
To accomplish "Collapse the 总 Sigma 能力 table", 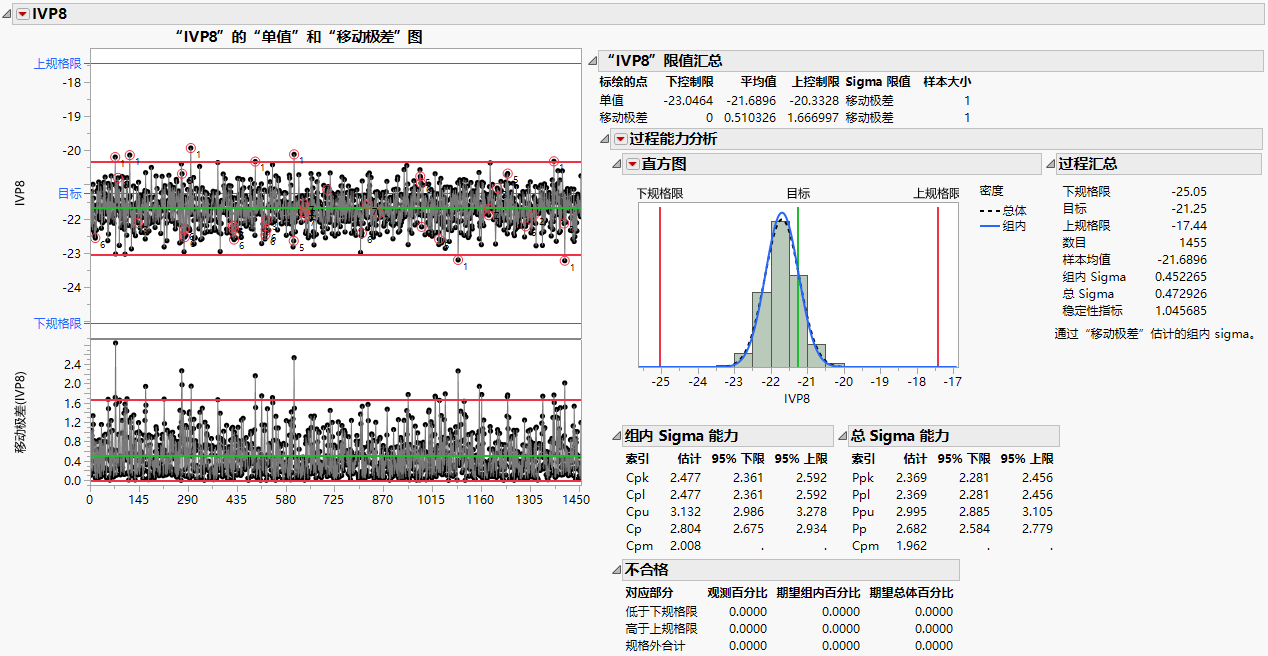I will [x=842, y=436].
